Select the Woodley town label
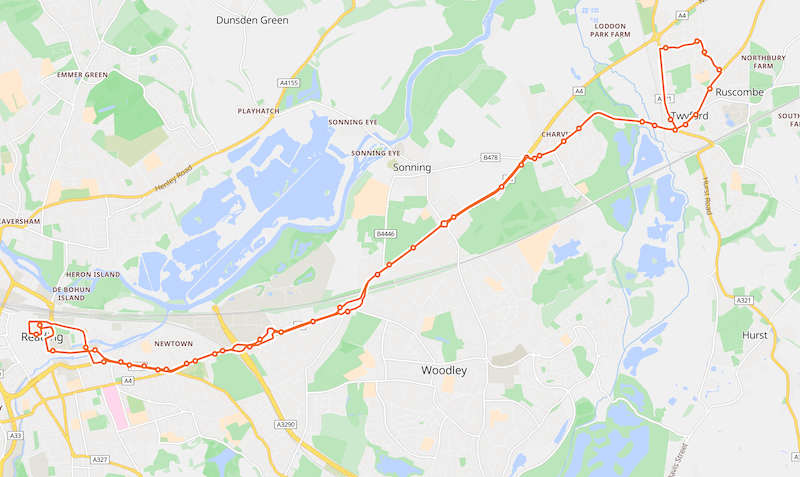800x477 pixels. tap(444, 370)
